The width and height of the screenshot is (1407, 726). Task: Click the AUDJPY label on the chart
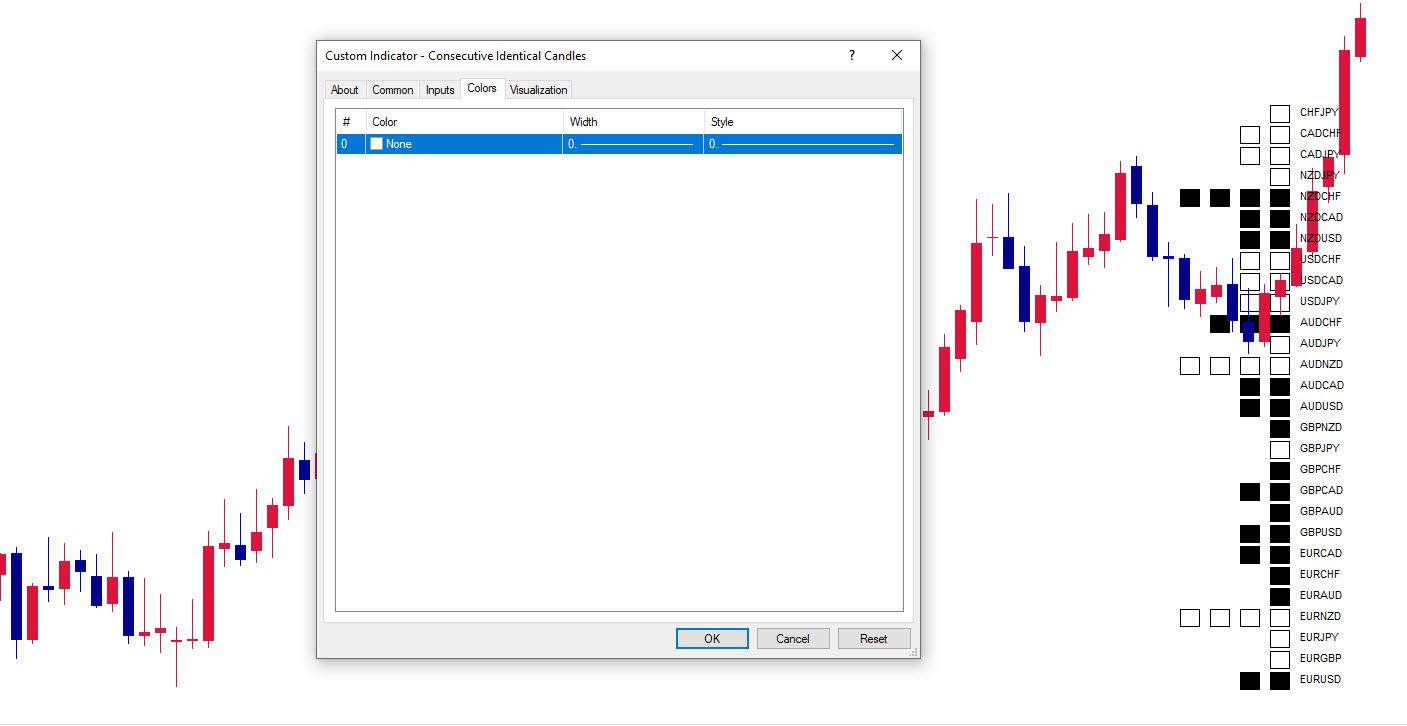click(1320, 343)
